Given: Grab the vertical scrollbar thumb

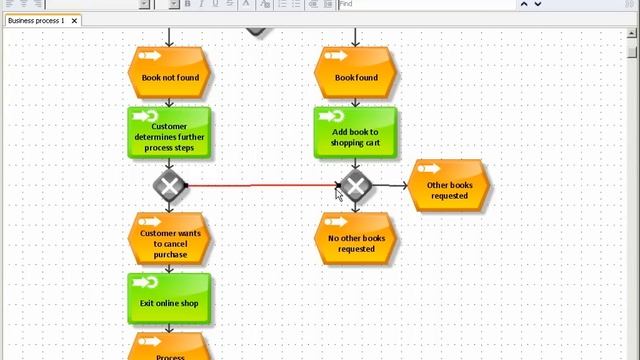Looking at the screenshot, I should tap(632, 52).
